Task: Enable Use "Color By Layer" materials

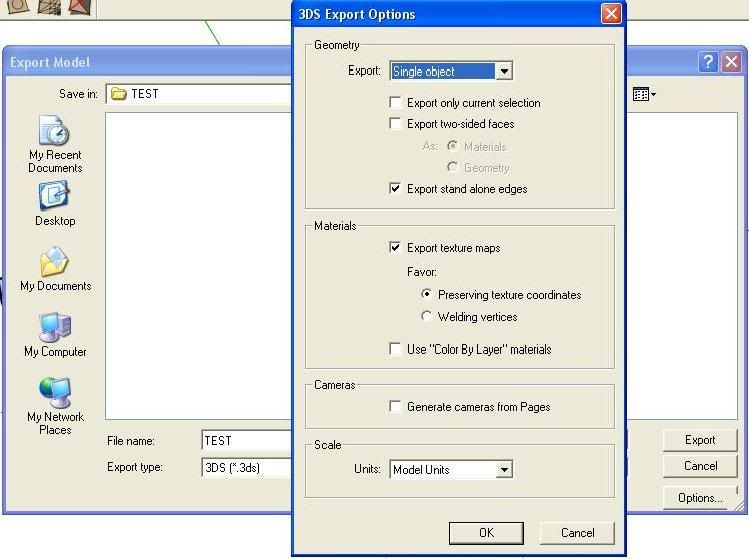Action: 395,349
